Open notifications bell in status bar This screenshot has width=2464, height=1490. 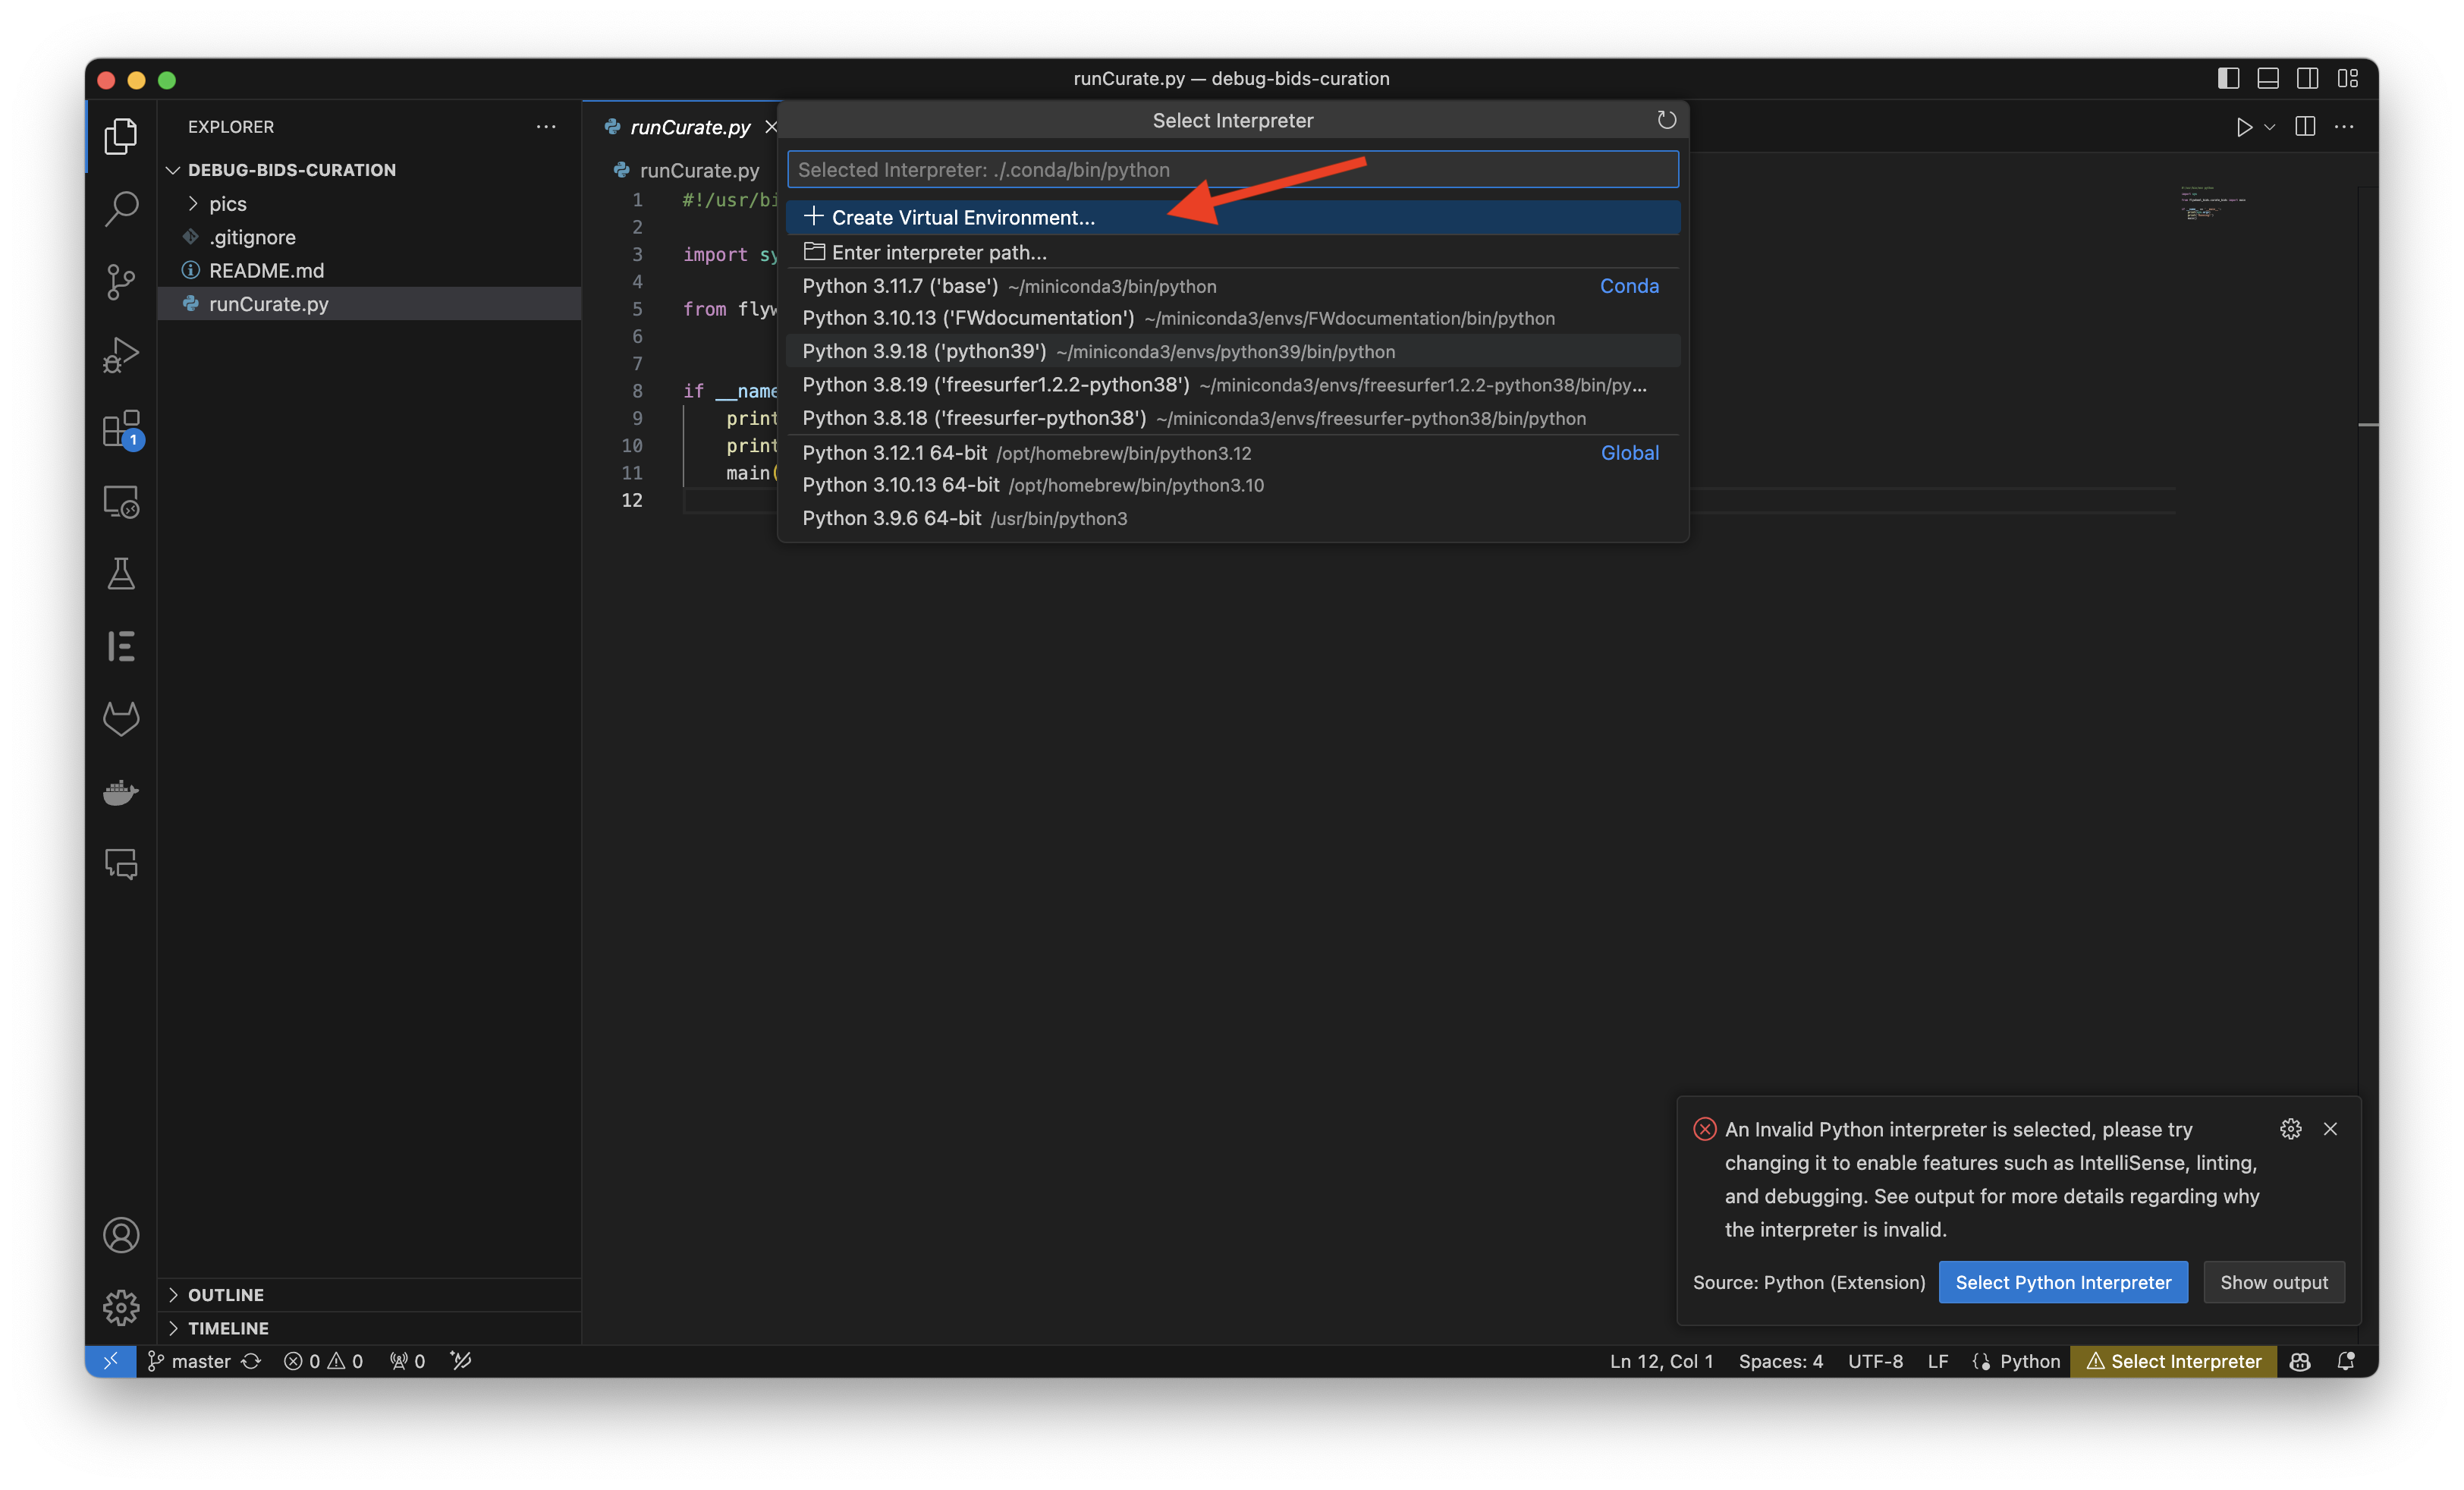[x=2345, y=1361]
